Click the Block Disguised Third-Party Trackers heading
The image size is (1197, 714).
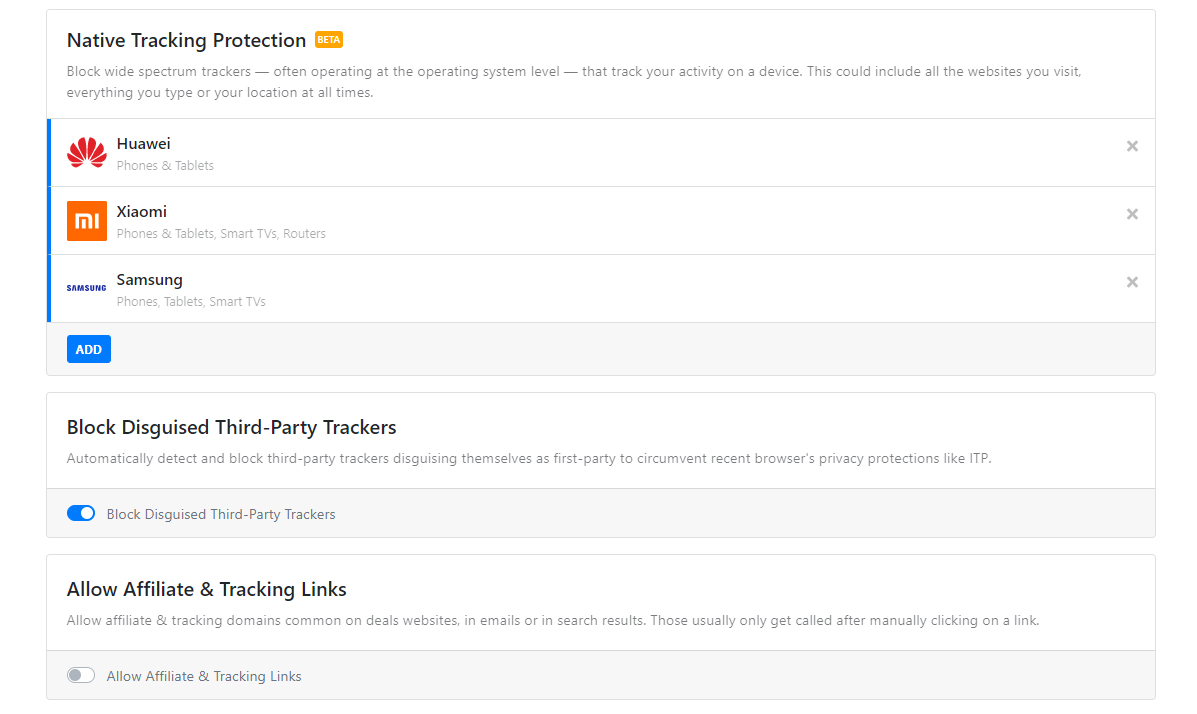click(x=231, y=428)
